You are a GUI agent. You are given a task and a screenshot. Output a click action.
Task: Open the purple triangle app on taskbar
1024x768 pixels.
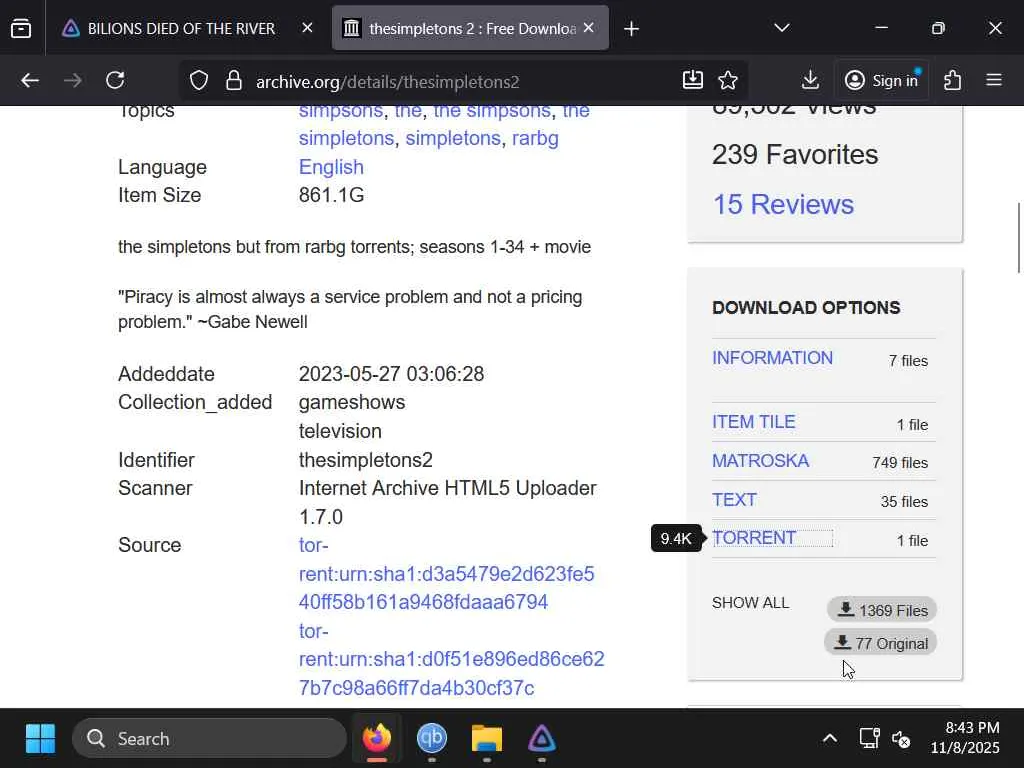[541, 739]
